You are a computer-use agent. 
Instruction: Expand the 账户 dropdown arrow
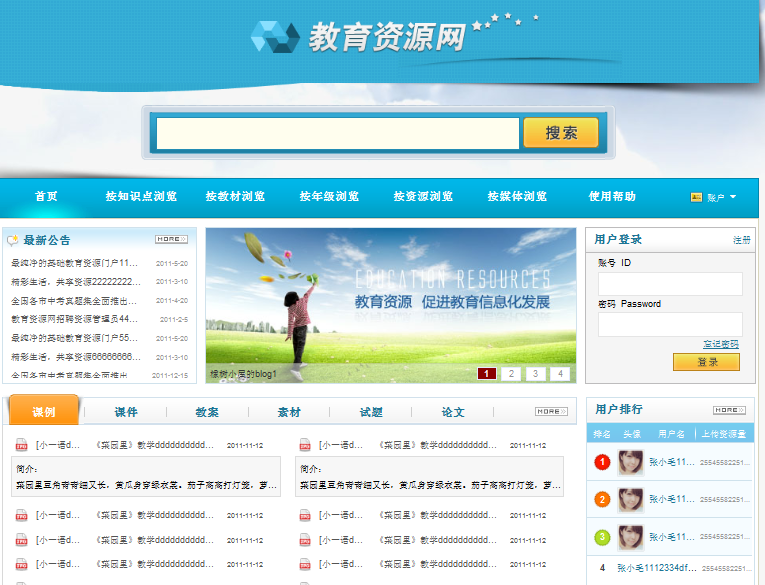coord(733,197)
